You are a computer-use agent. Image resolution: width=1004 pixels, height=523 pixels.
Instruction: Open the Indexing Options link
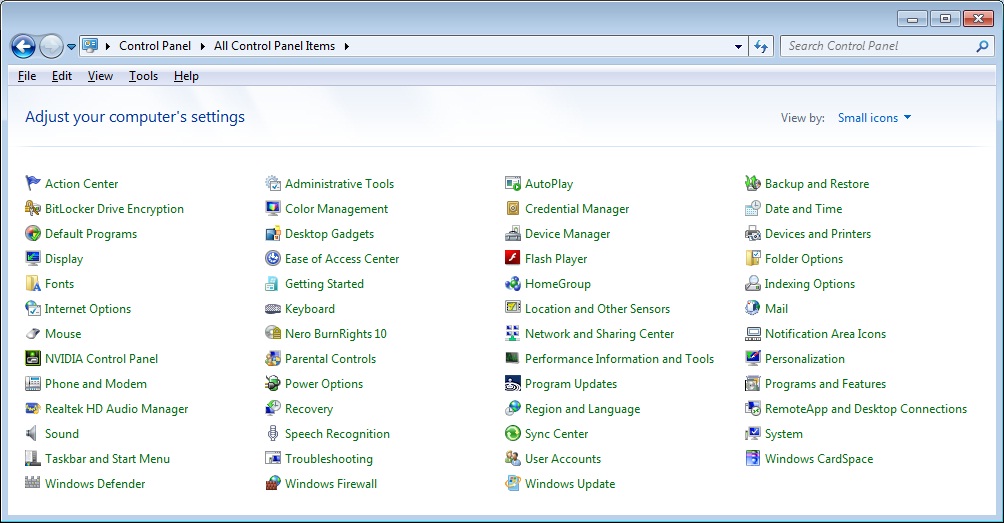[x=809, y=284]
